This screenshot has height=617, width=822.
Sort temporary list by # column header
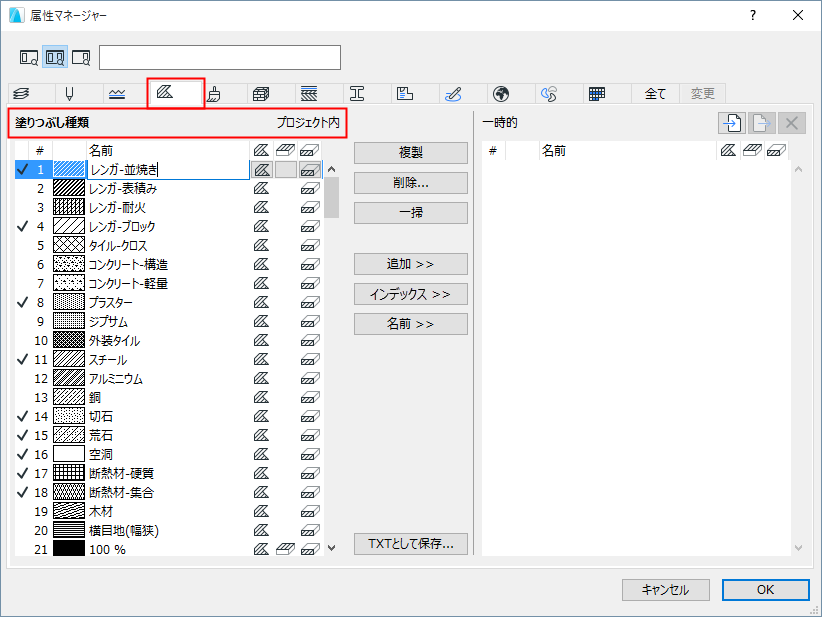[493, 151]
